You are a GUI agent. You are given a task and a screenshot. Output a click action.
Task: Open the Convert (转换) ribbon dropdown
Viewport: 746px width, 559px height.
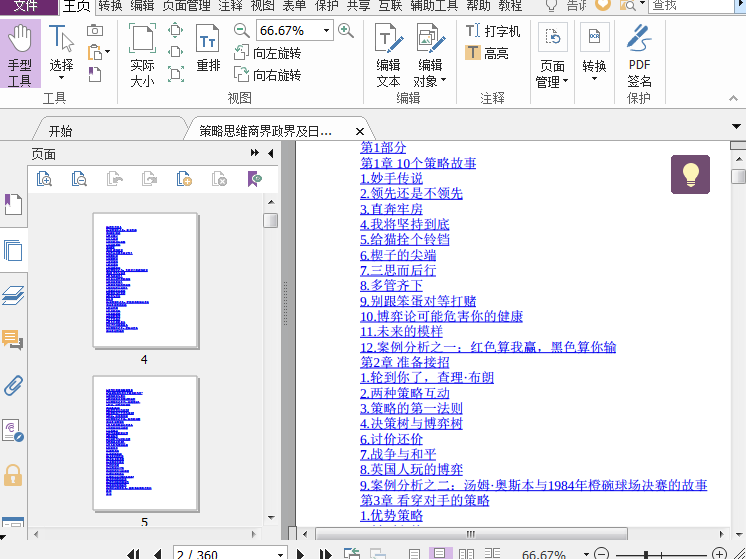[x=594, y=52]
